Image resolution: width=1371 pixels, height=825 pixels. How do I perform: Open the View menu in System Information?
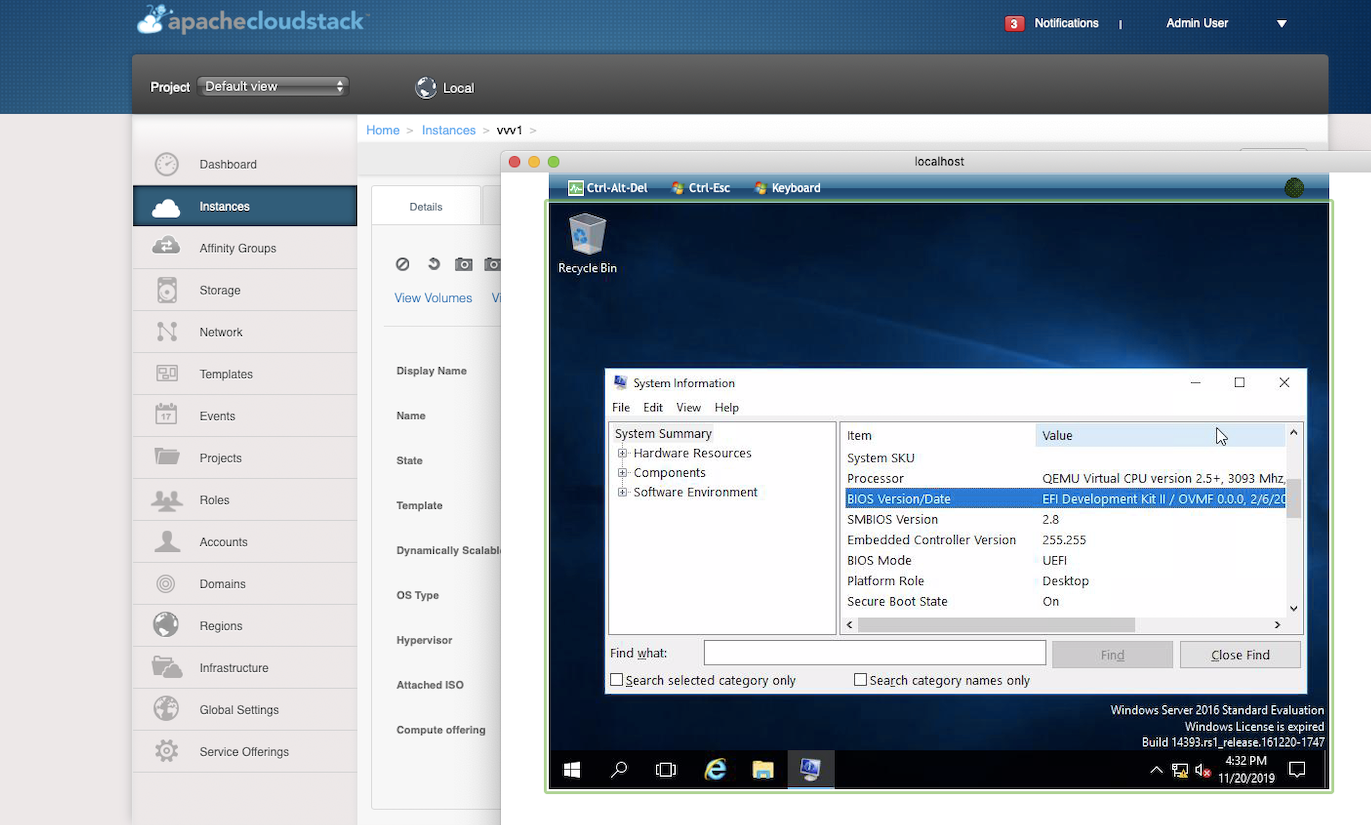tap(689, 408)
